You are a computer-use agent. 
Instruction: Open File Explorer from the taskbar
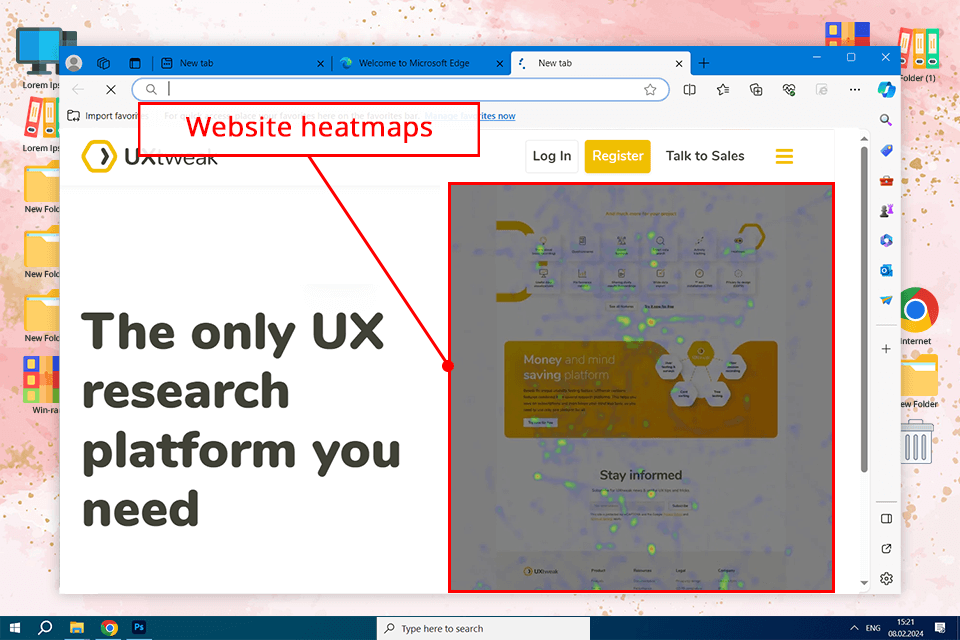(77, 628)
